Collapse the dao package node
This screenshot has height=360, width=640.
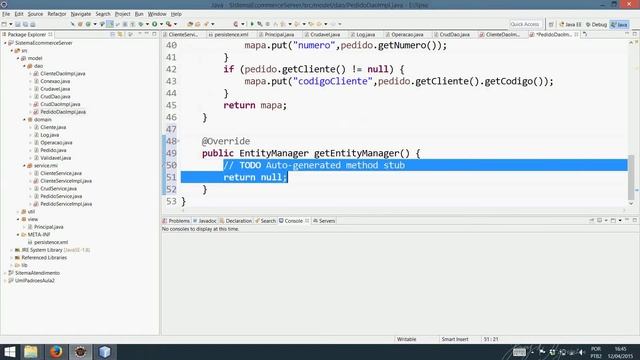pyautogui.click(x=24, y=66)
